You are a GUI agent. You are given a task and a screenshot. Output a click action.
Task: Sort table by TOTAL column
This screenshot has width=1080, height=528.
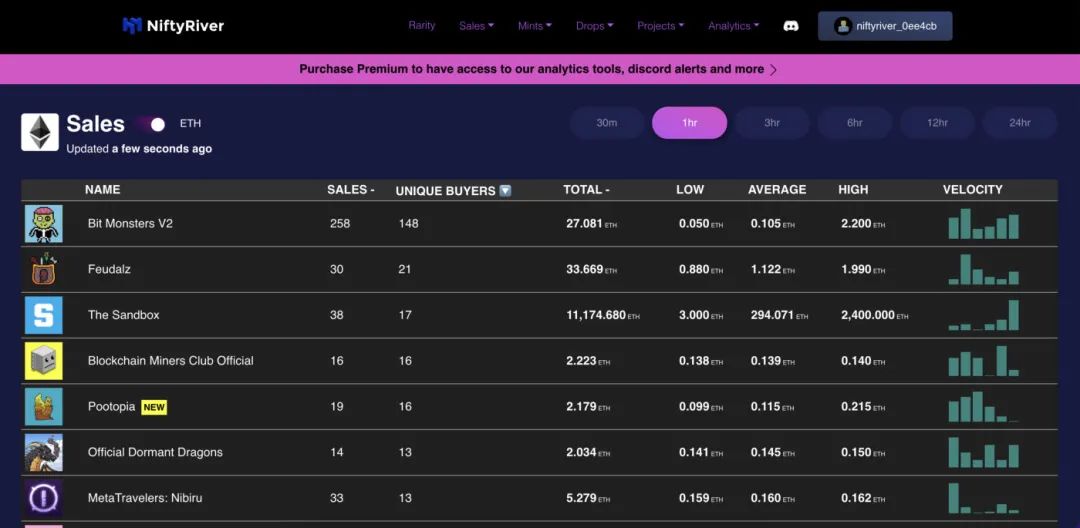pos(586,189)
